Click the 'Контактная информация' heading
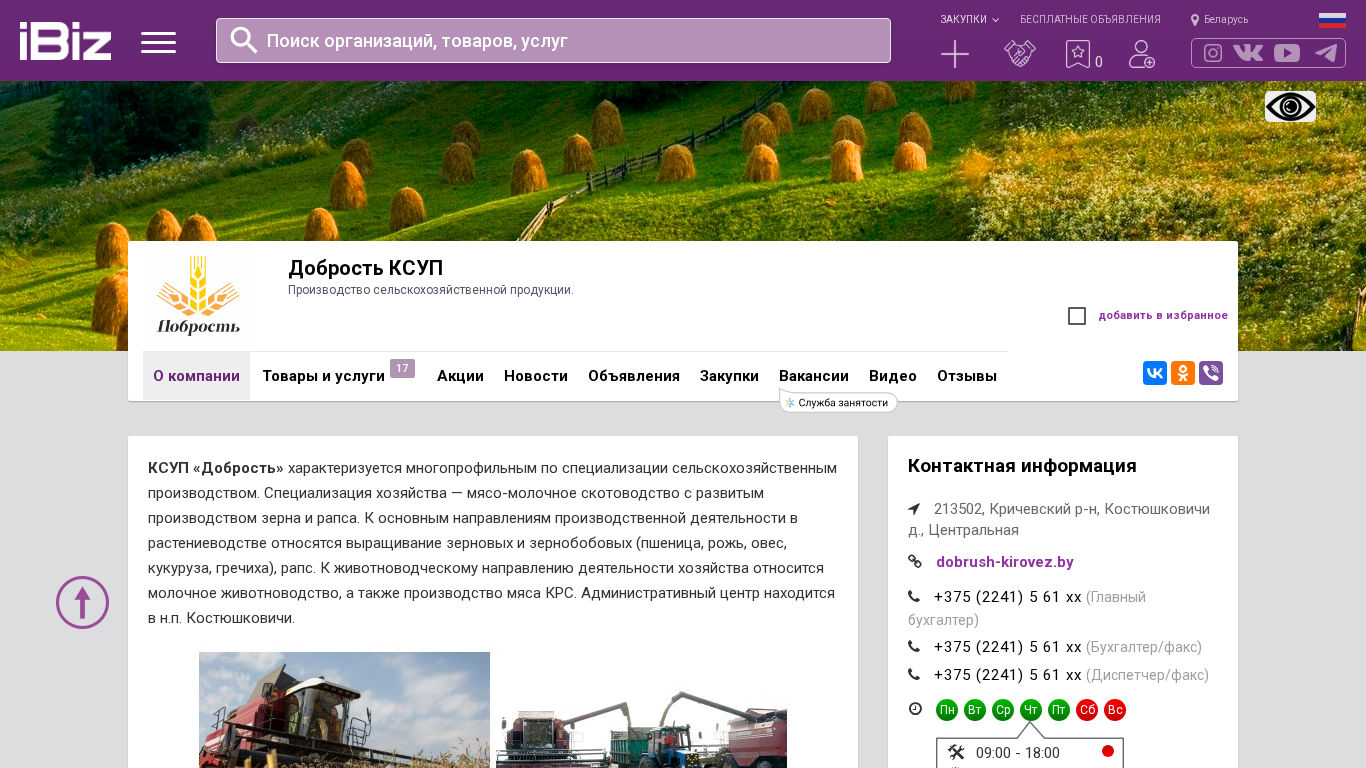Viewport: 1366px width, 768px height. (x=1022, y=466)
